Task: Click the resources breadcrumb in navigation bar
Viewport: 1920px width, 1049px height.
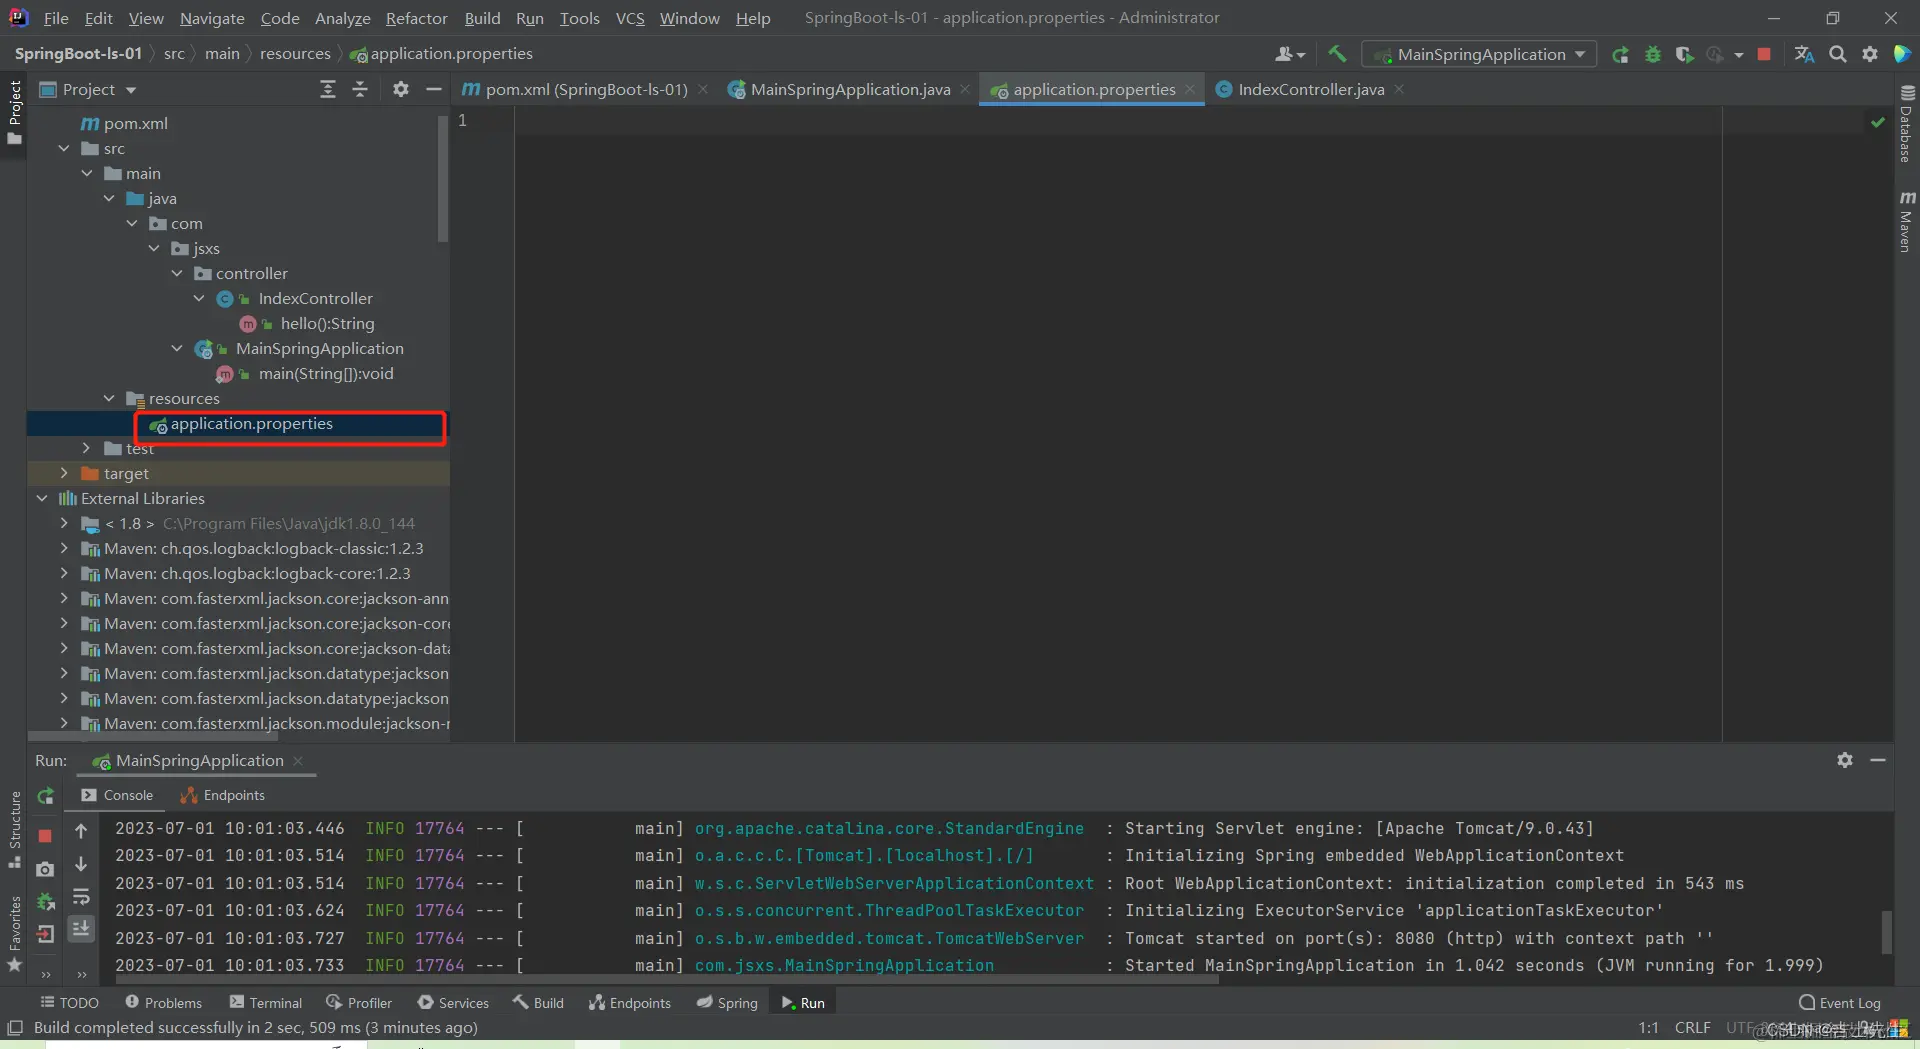Action: (x=295, y=54)
